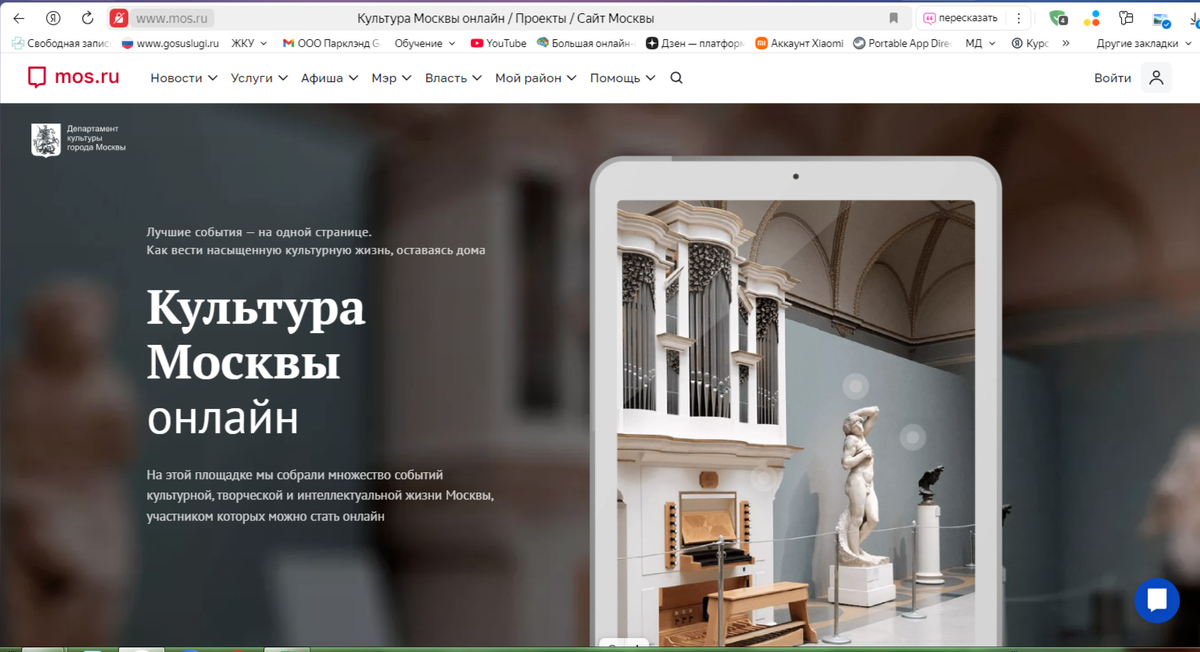Image resolution: width=1200 pixels, height=652 pixels.
Task: Open the Афиша menu
Action: pos(330,78)
